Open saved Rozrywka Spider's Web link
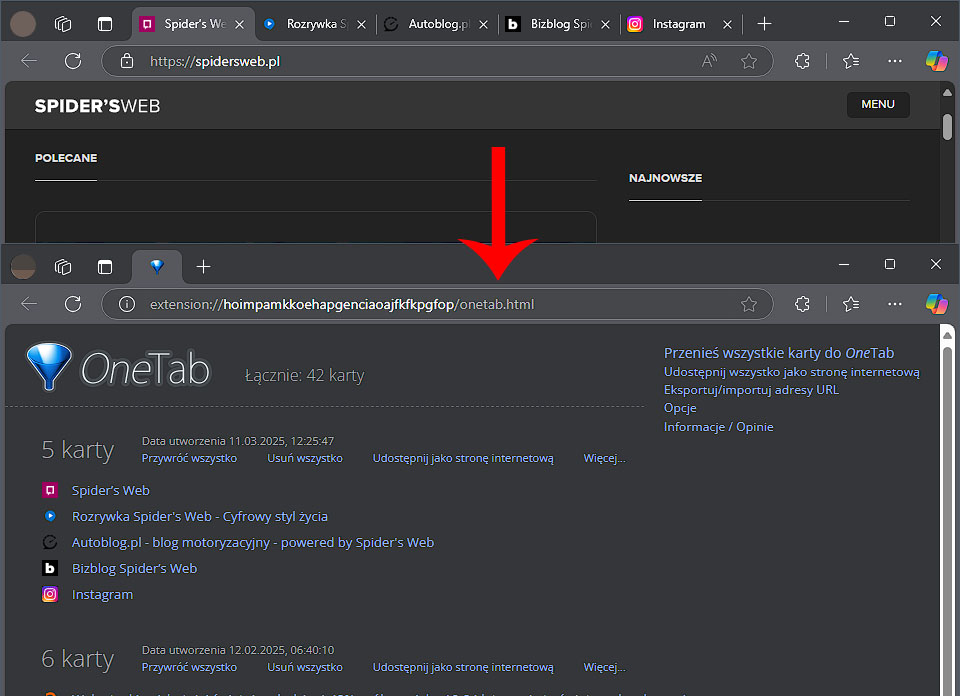This screenshot has width=960, height=696. point(200,516)
